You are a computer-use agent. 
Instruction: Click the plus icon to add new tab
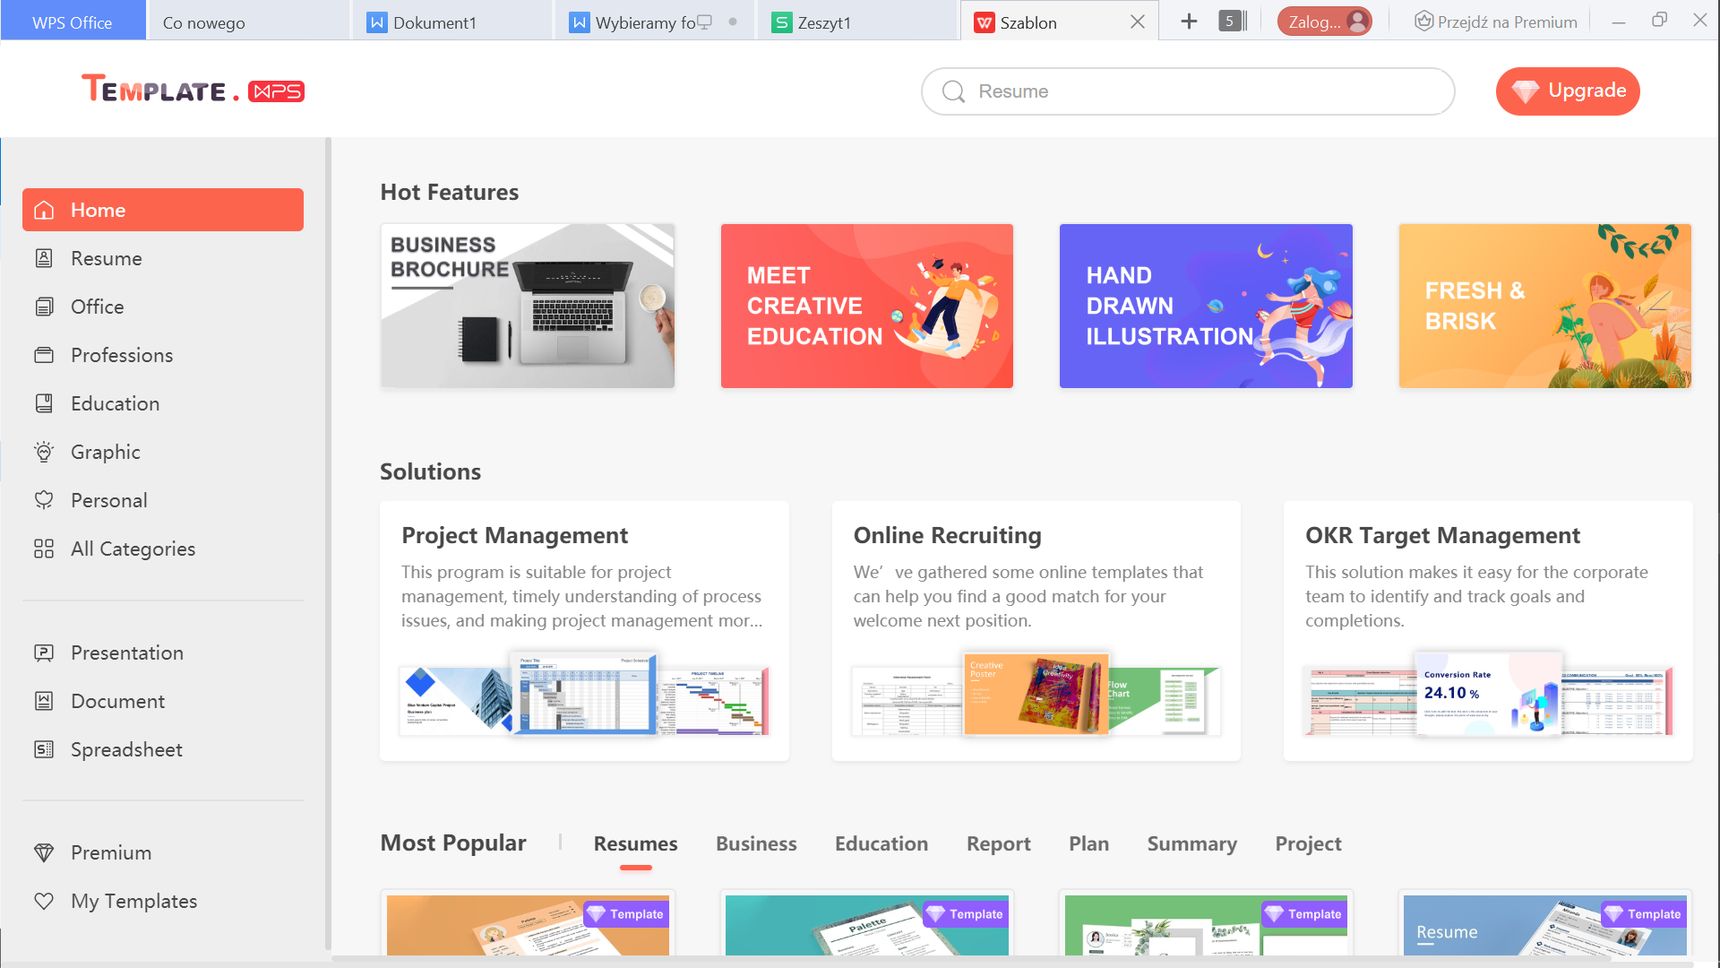pos(1189,21)
